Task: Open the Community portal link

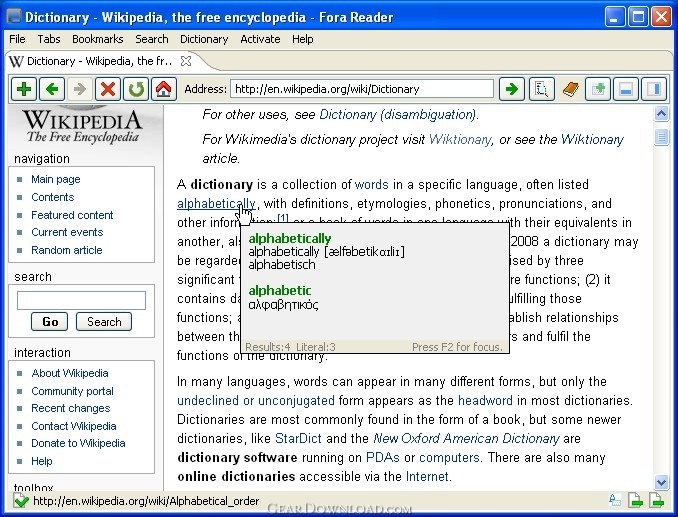Action: pyautogui.click(x=72, y=391)
